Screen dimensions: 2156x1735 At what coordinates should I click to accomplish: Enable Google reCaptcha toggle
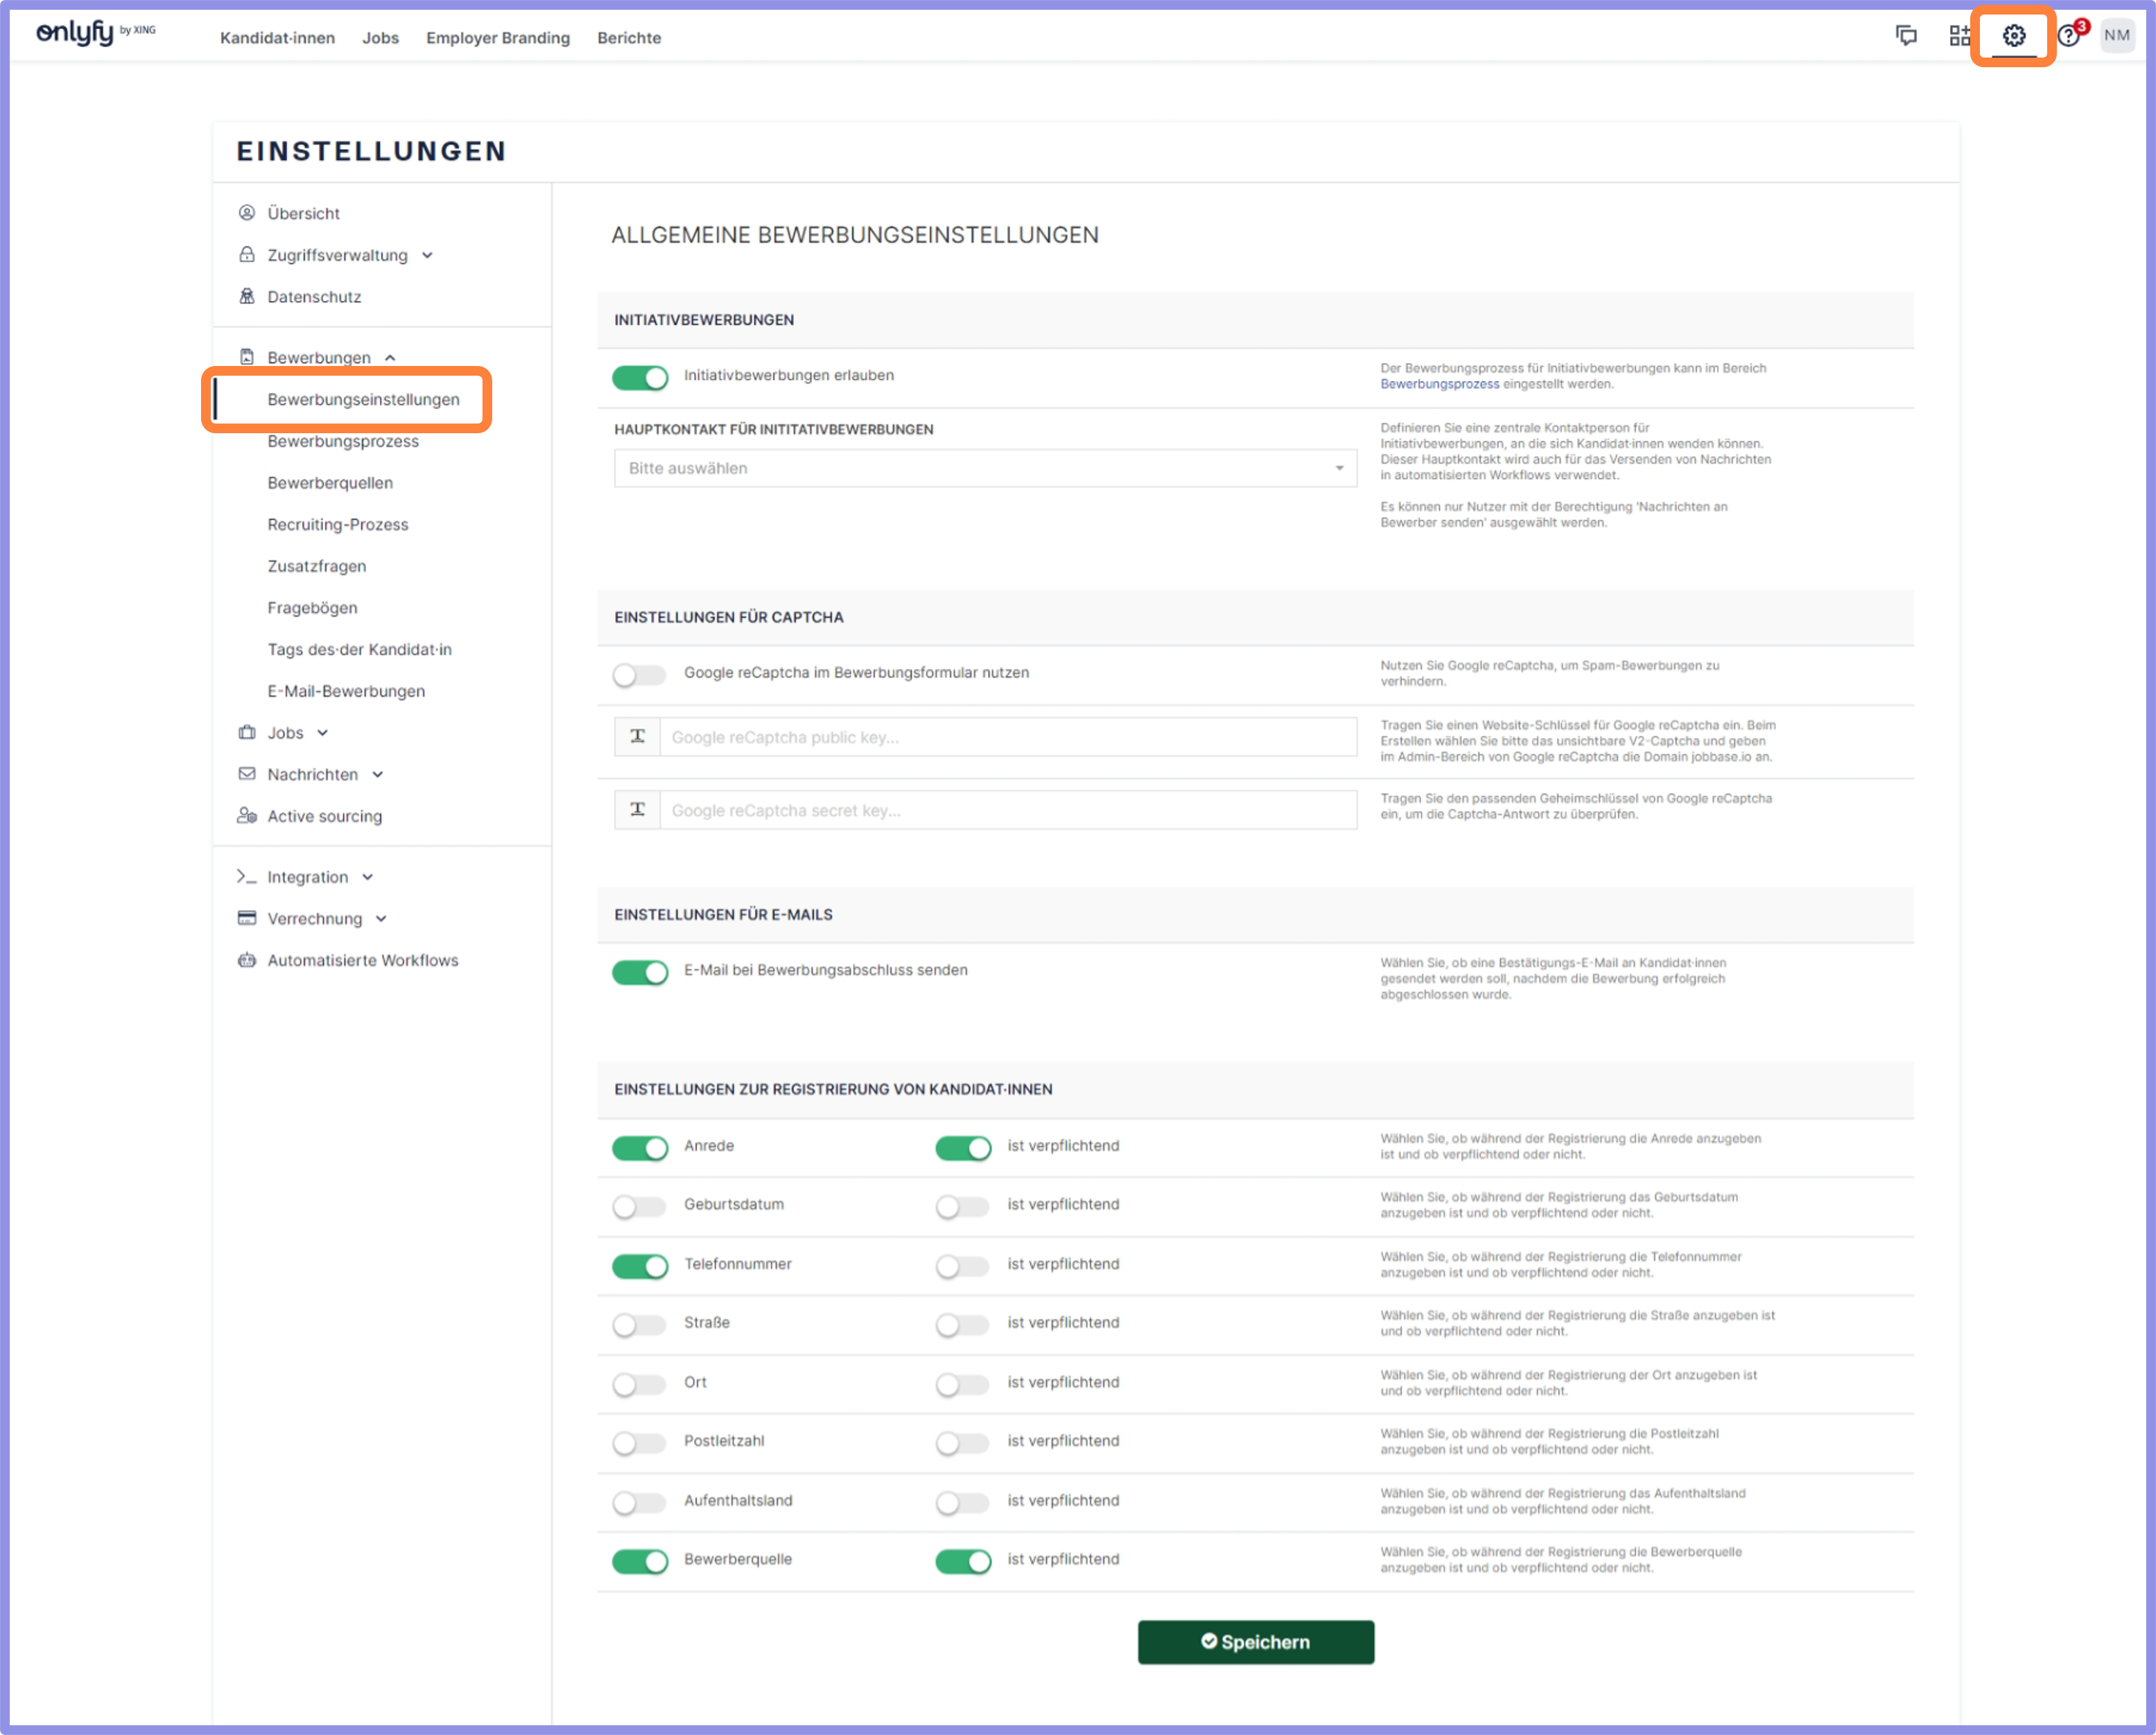[640, 675]
